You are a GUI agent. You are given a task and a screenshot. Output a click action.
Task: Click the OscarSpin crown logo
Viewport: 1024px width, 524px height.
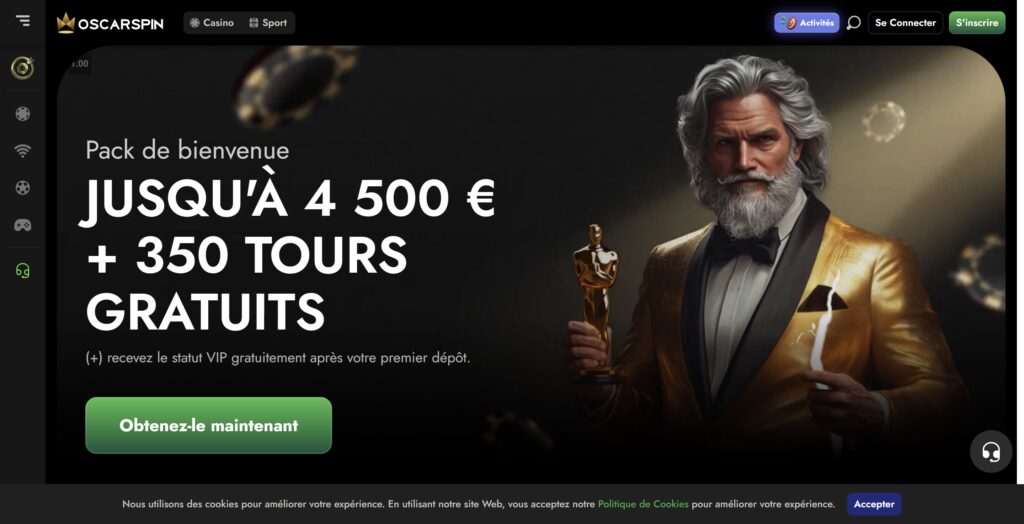click(x=110, y=24)
